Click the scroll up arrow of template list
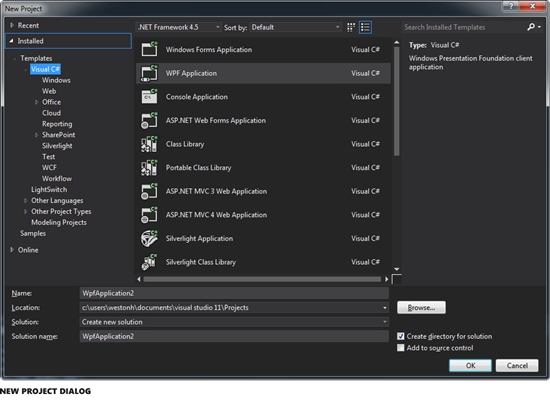Viewport: 550px width, 403px height. [396, 42]
